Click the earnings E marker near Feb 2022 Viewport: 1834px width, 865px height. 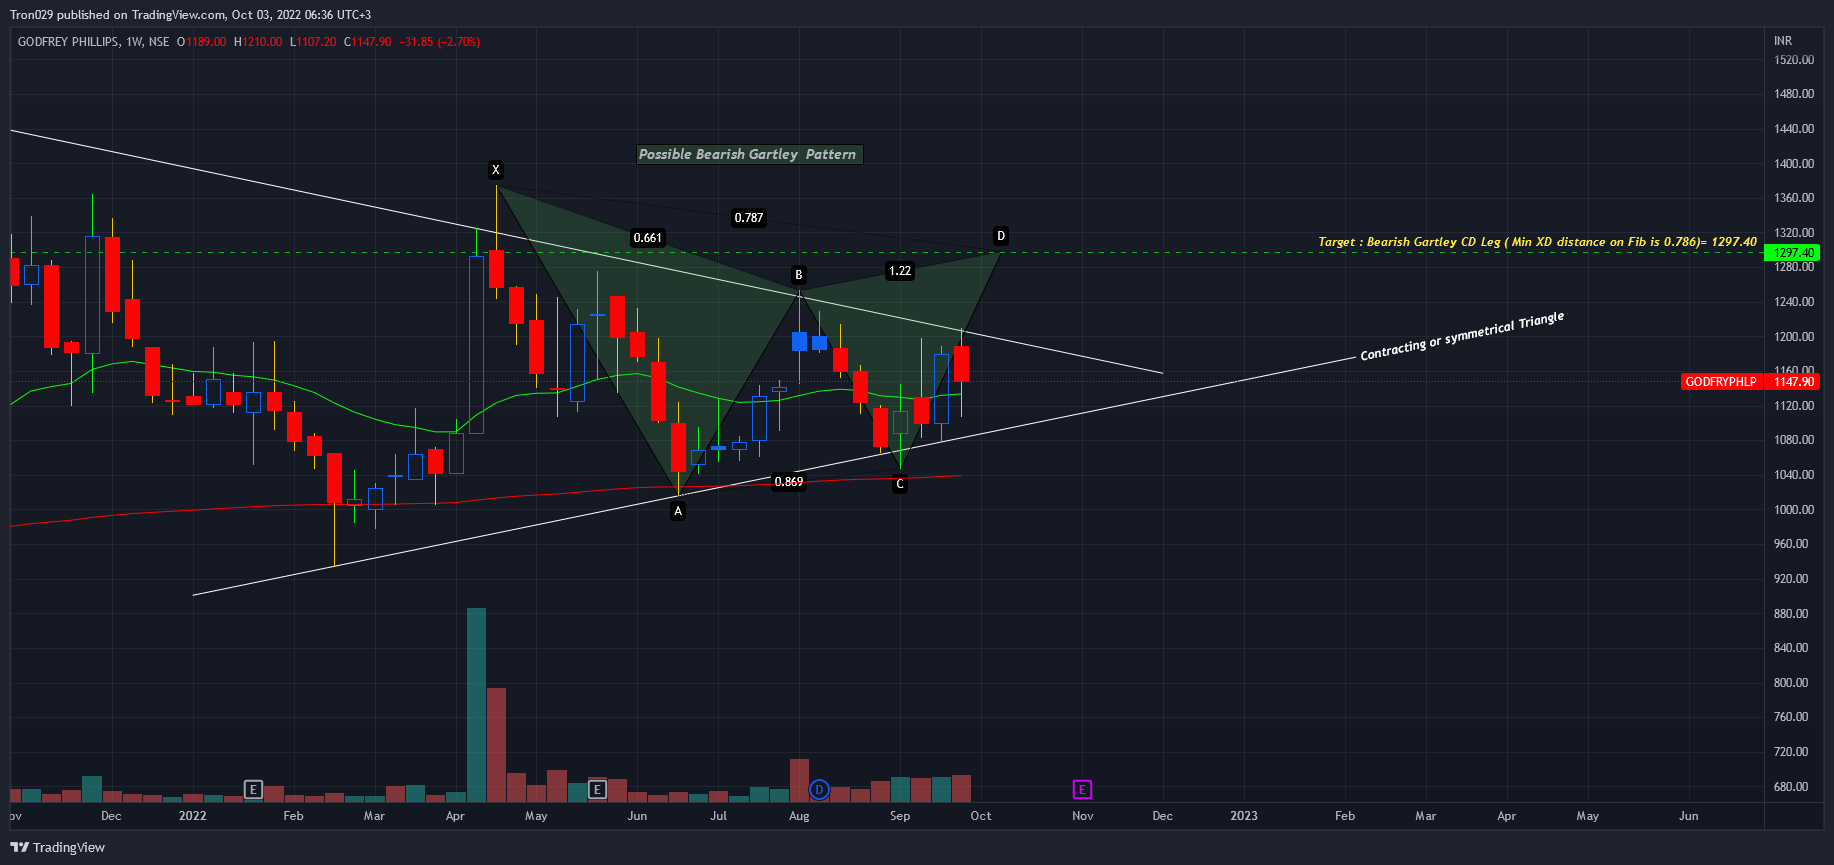[253, 790]
